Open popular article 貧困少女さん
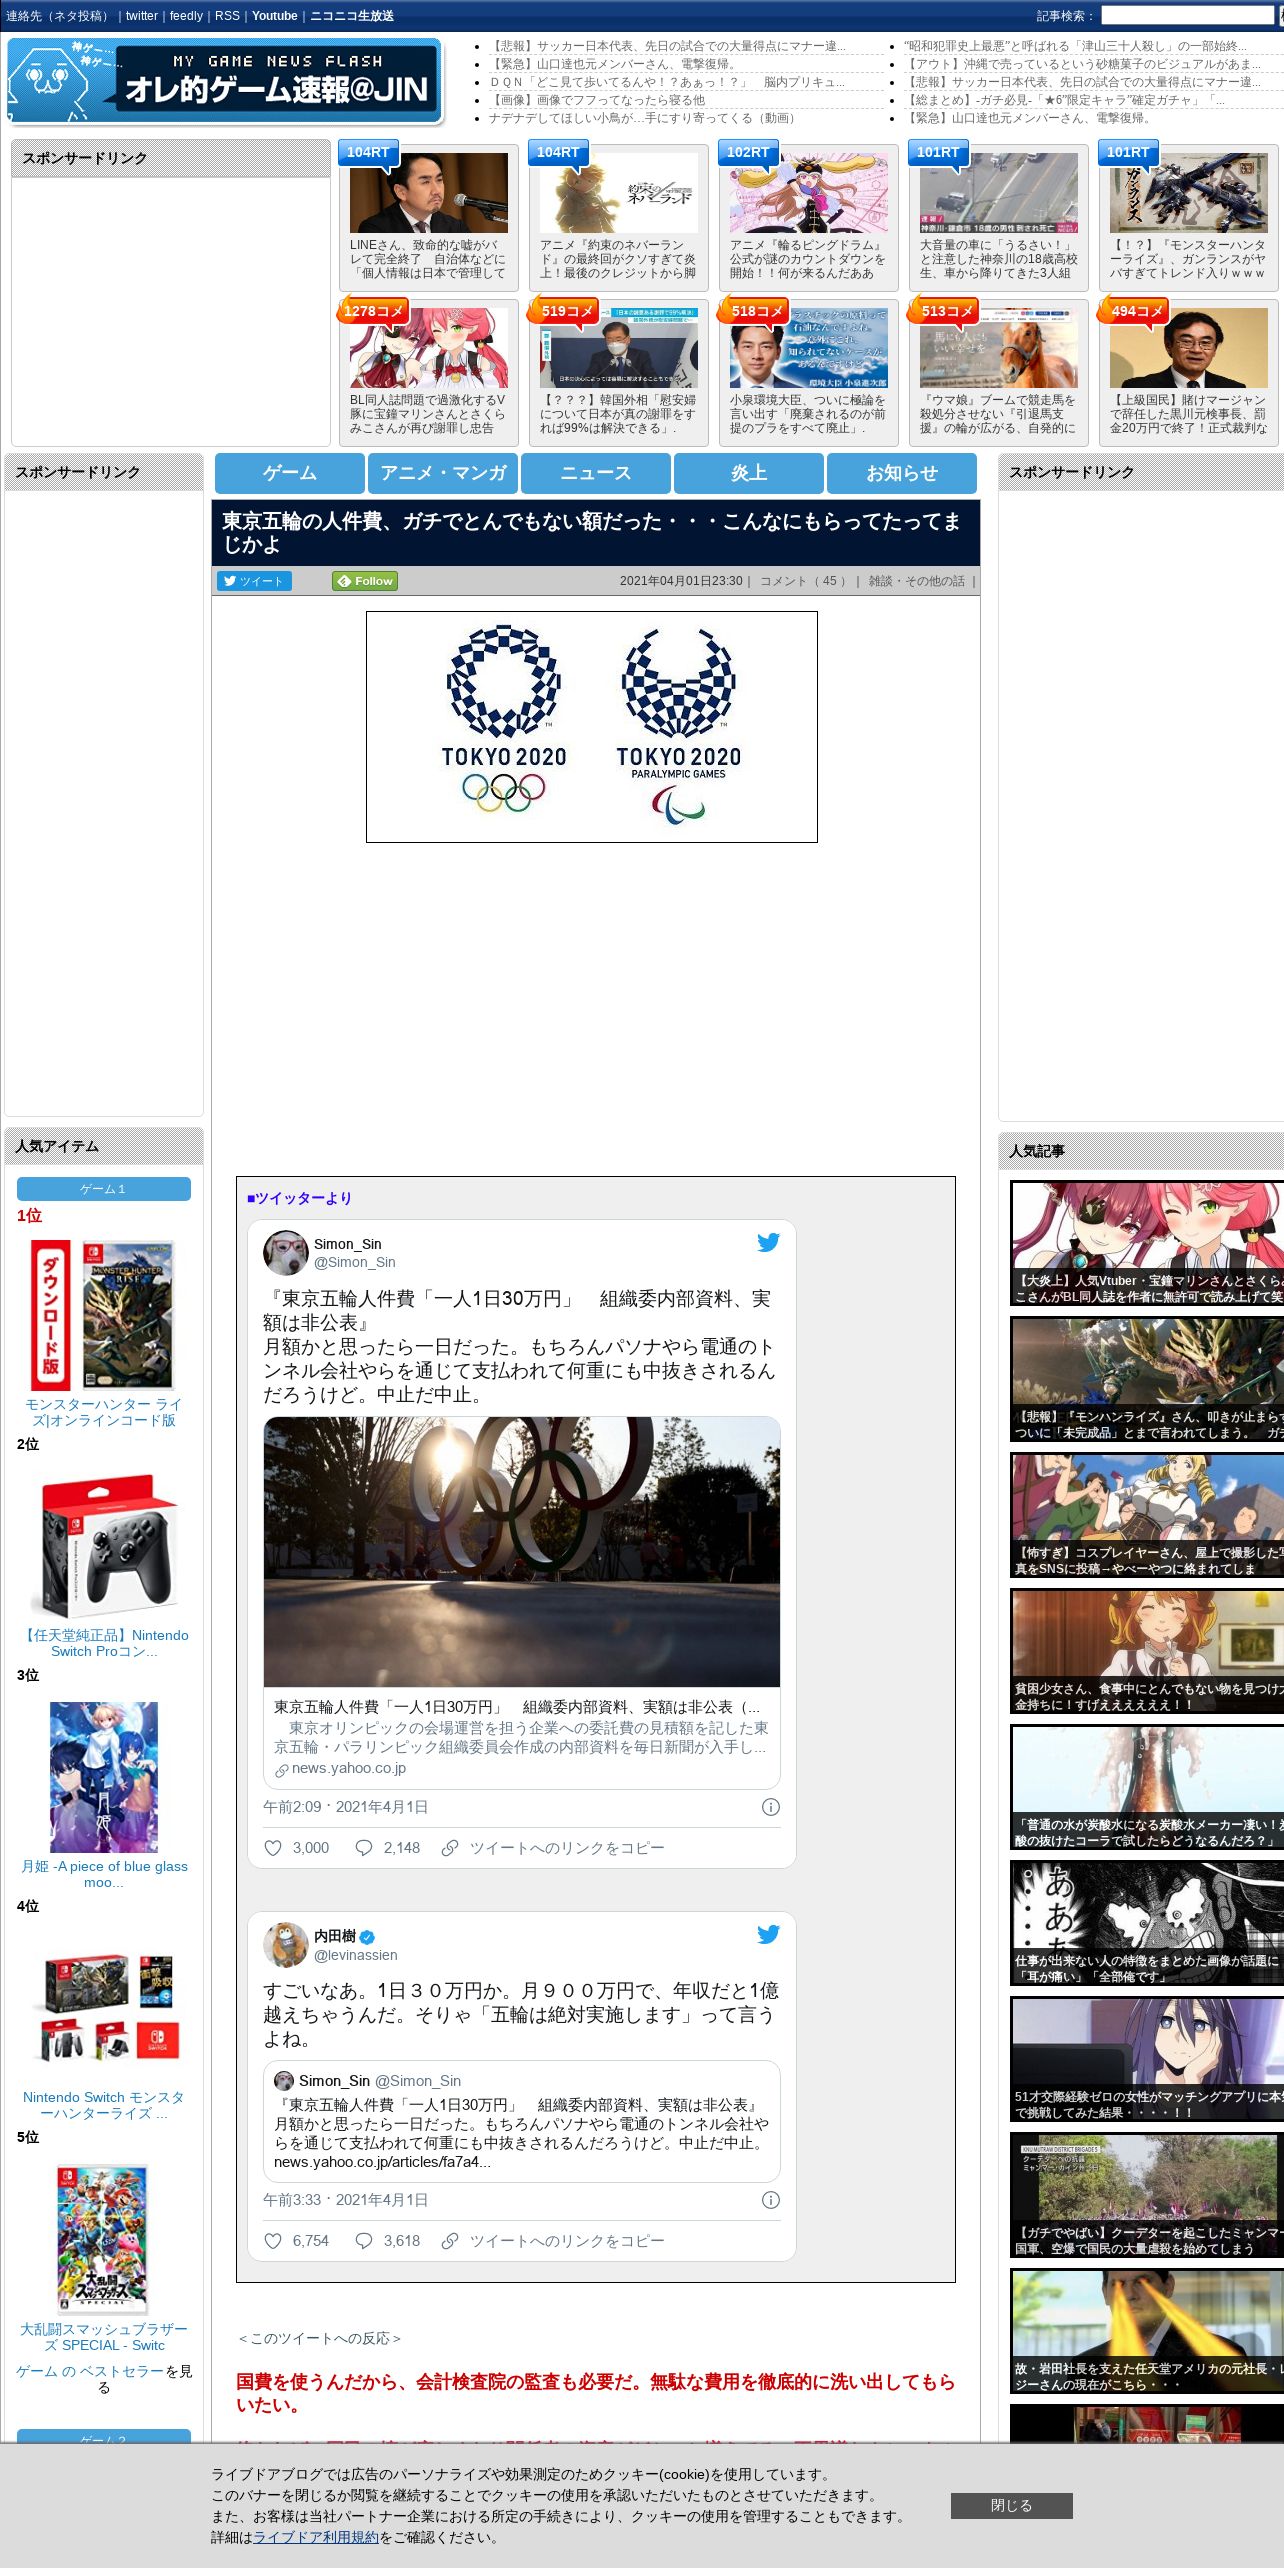The height and width of the screenshot is (2568, 1284). [x=1147, y=1651]
